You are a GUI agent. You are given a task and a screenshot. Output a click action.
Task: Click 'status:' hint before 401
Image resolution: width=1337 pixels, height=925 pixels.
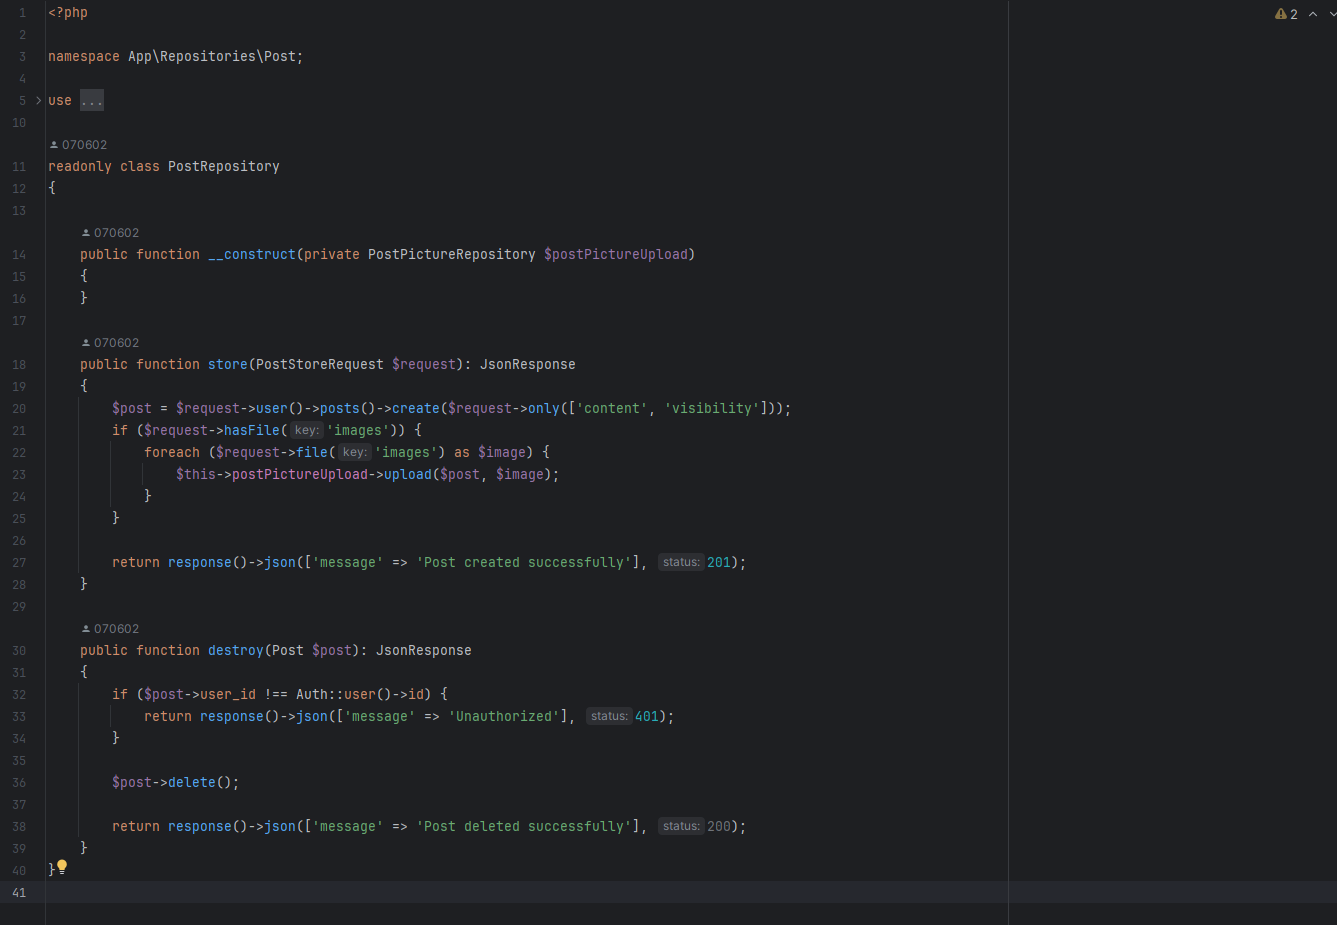click(609, 717)
